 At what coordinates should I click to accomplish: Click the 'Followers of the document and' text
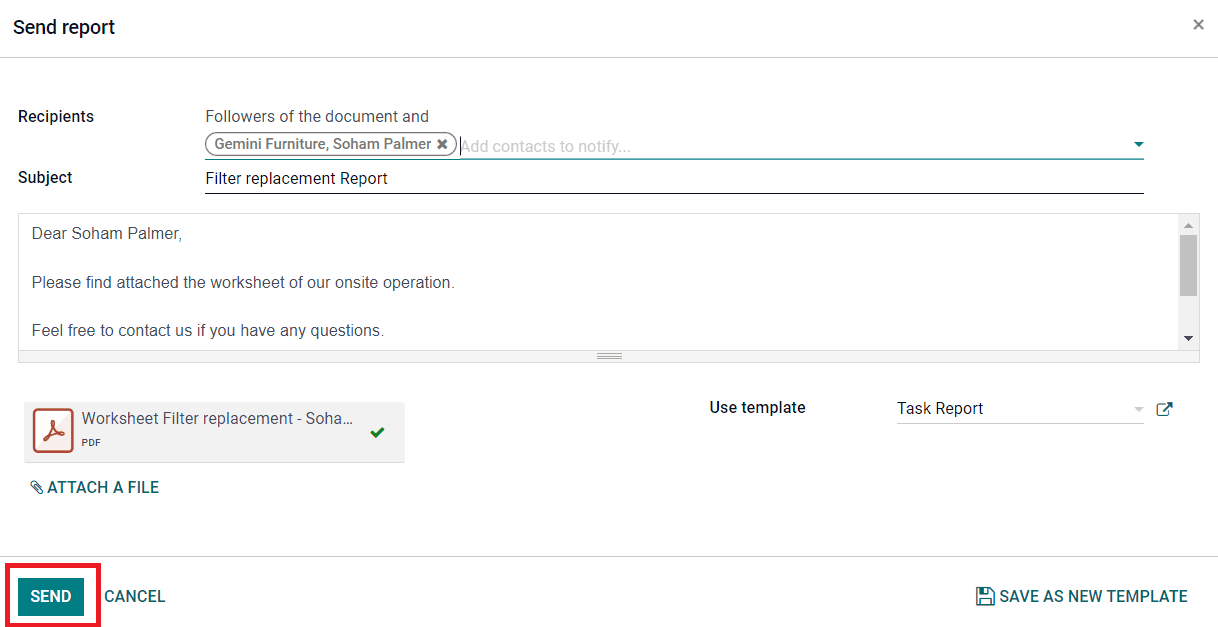(x=317, y=117)
